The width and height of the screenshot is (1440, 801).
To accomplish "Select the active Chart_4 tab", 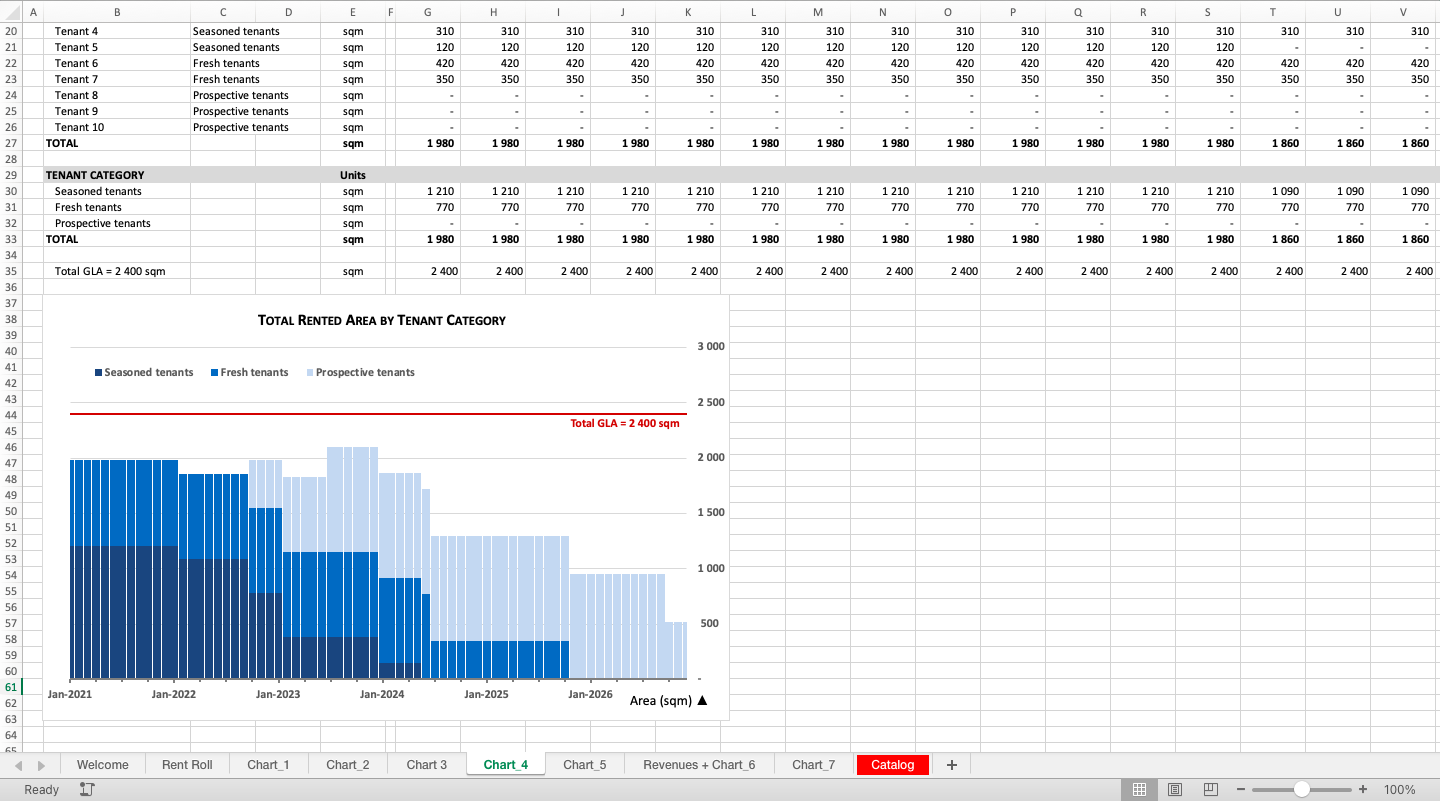I will [x=506, y=764].
